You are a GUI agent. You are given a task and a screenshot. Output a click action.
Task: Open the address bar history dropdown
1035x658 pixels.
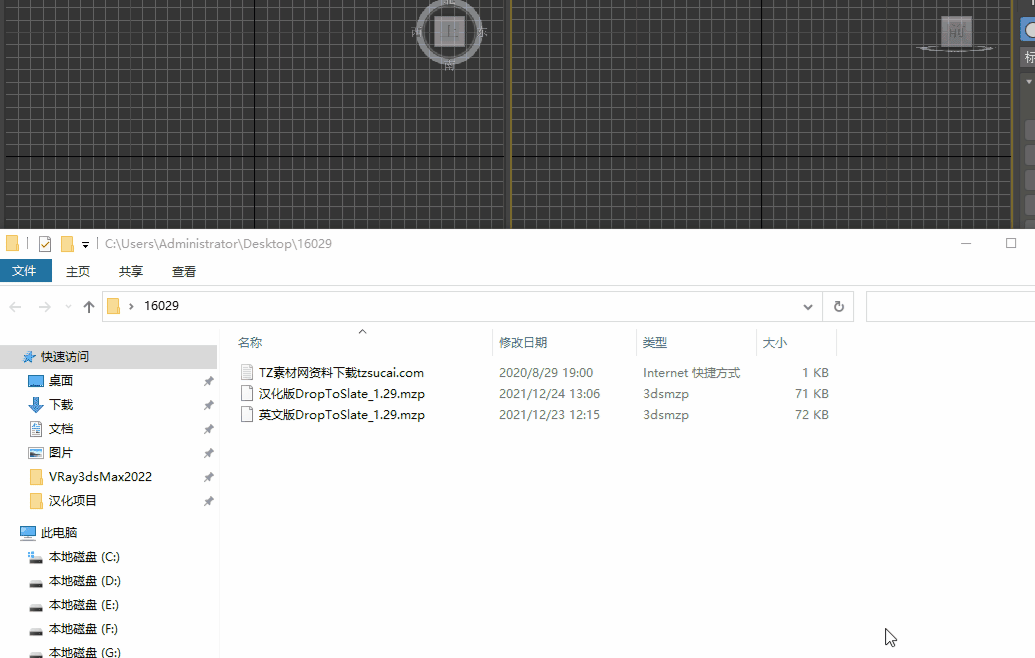(x=808, y=307)
